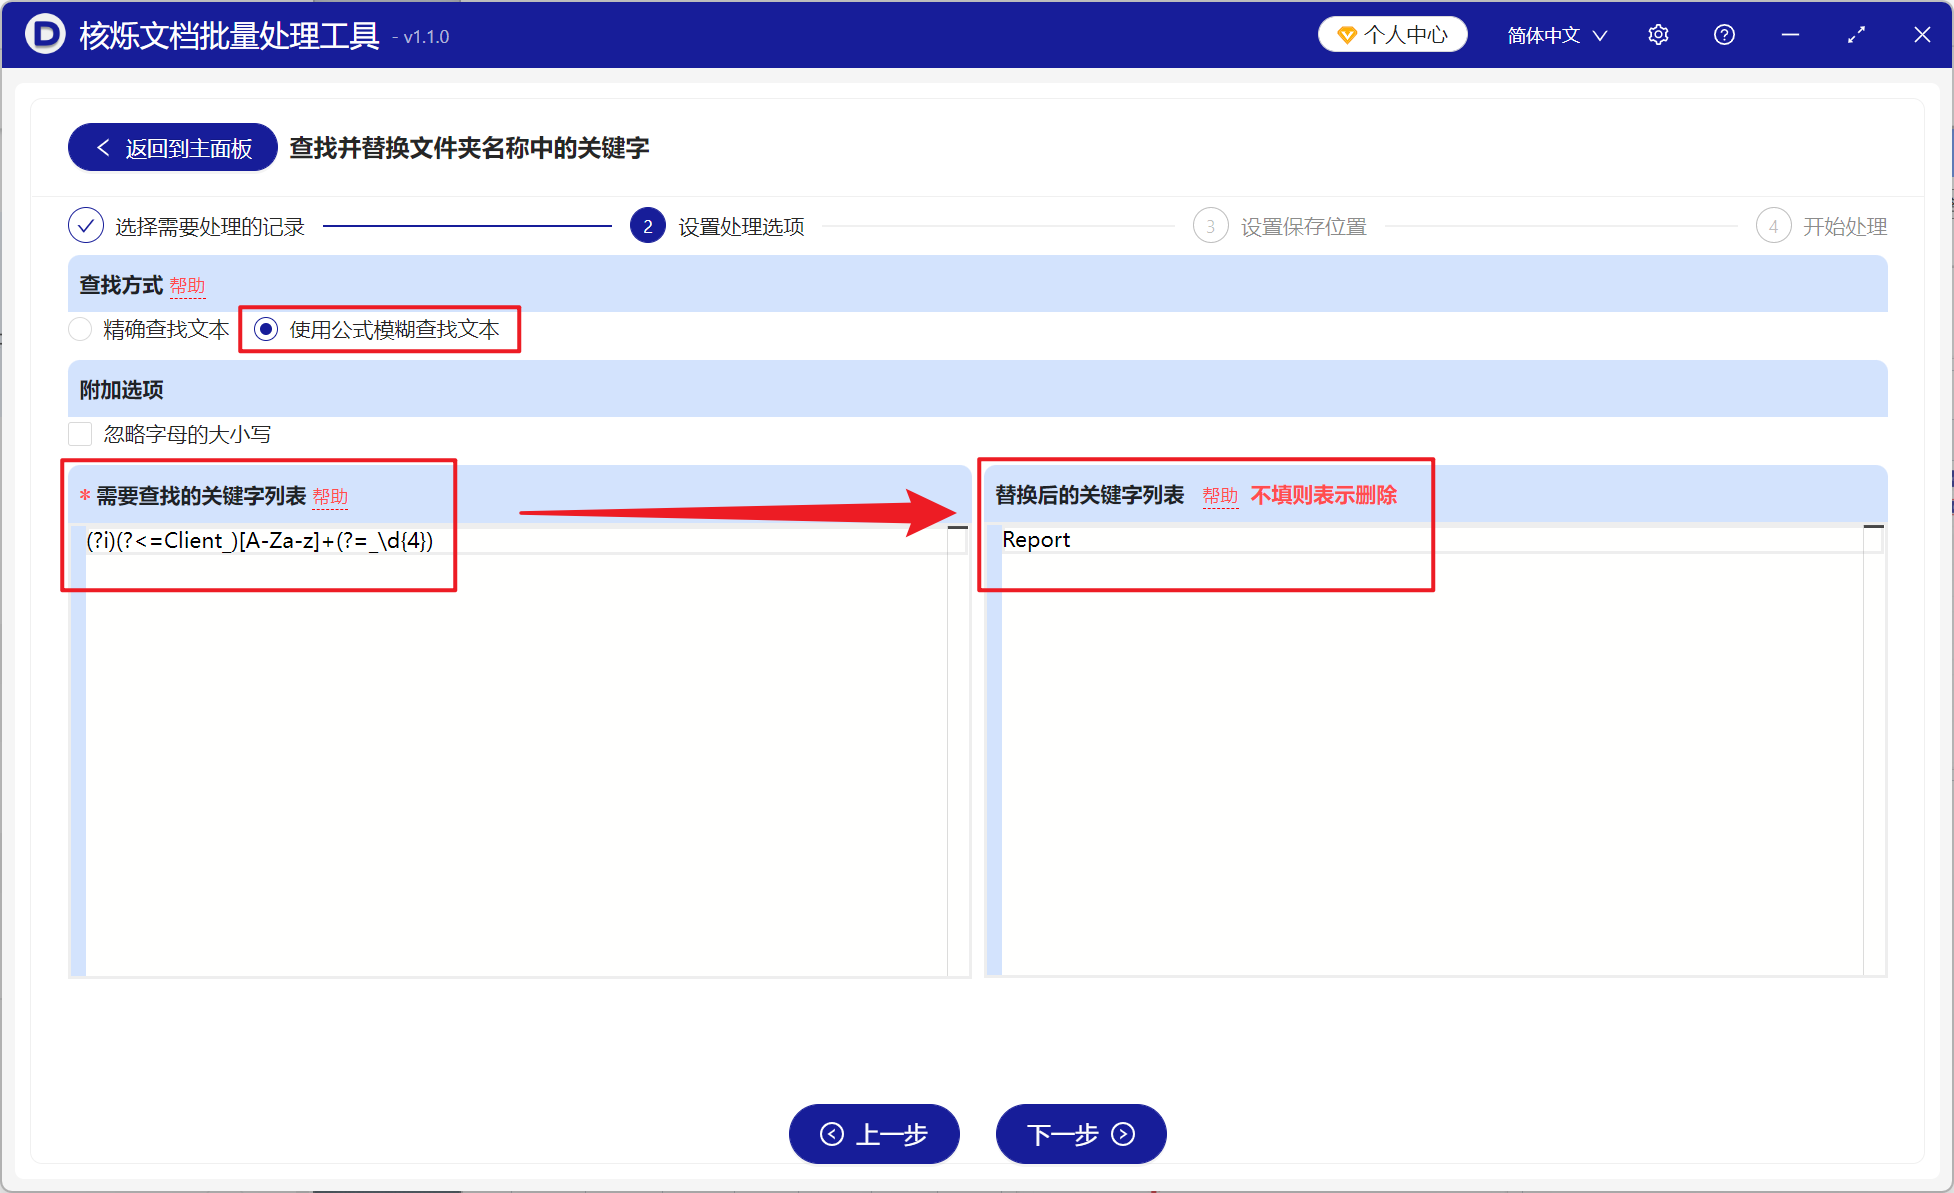Click the back chevron in 返回到主面板
This screenshot has width=1954, height=1193.
pos(103,147)
